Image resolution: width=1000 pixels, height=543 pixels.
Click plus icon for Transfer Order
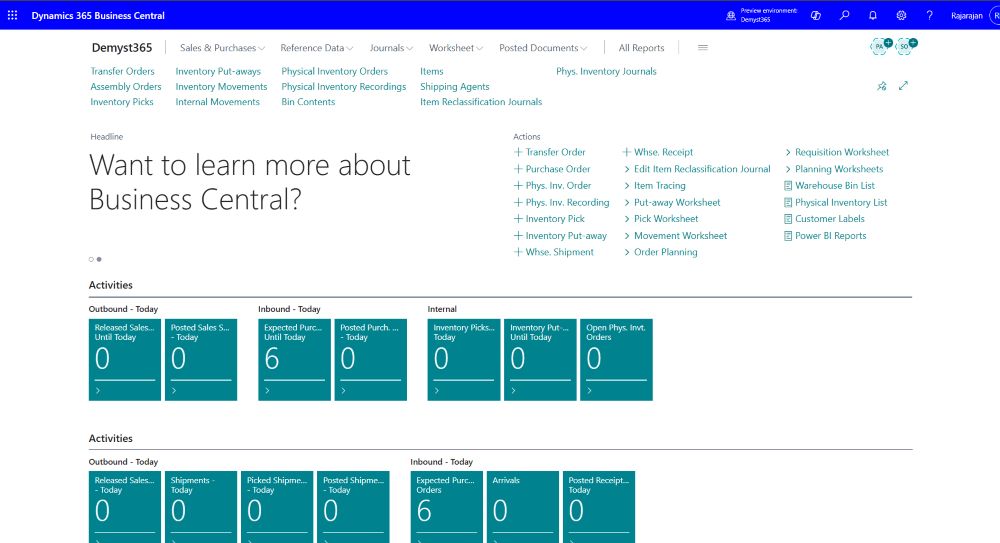[518, 152]
